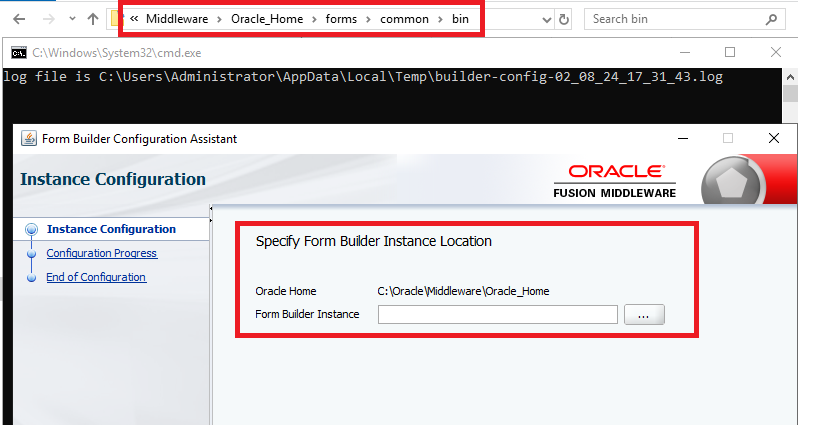Open the End of Configuration link
Viewport: 814px width, 425px height.
pos(96,277)
